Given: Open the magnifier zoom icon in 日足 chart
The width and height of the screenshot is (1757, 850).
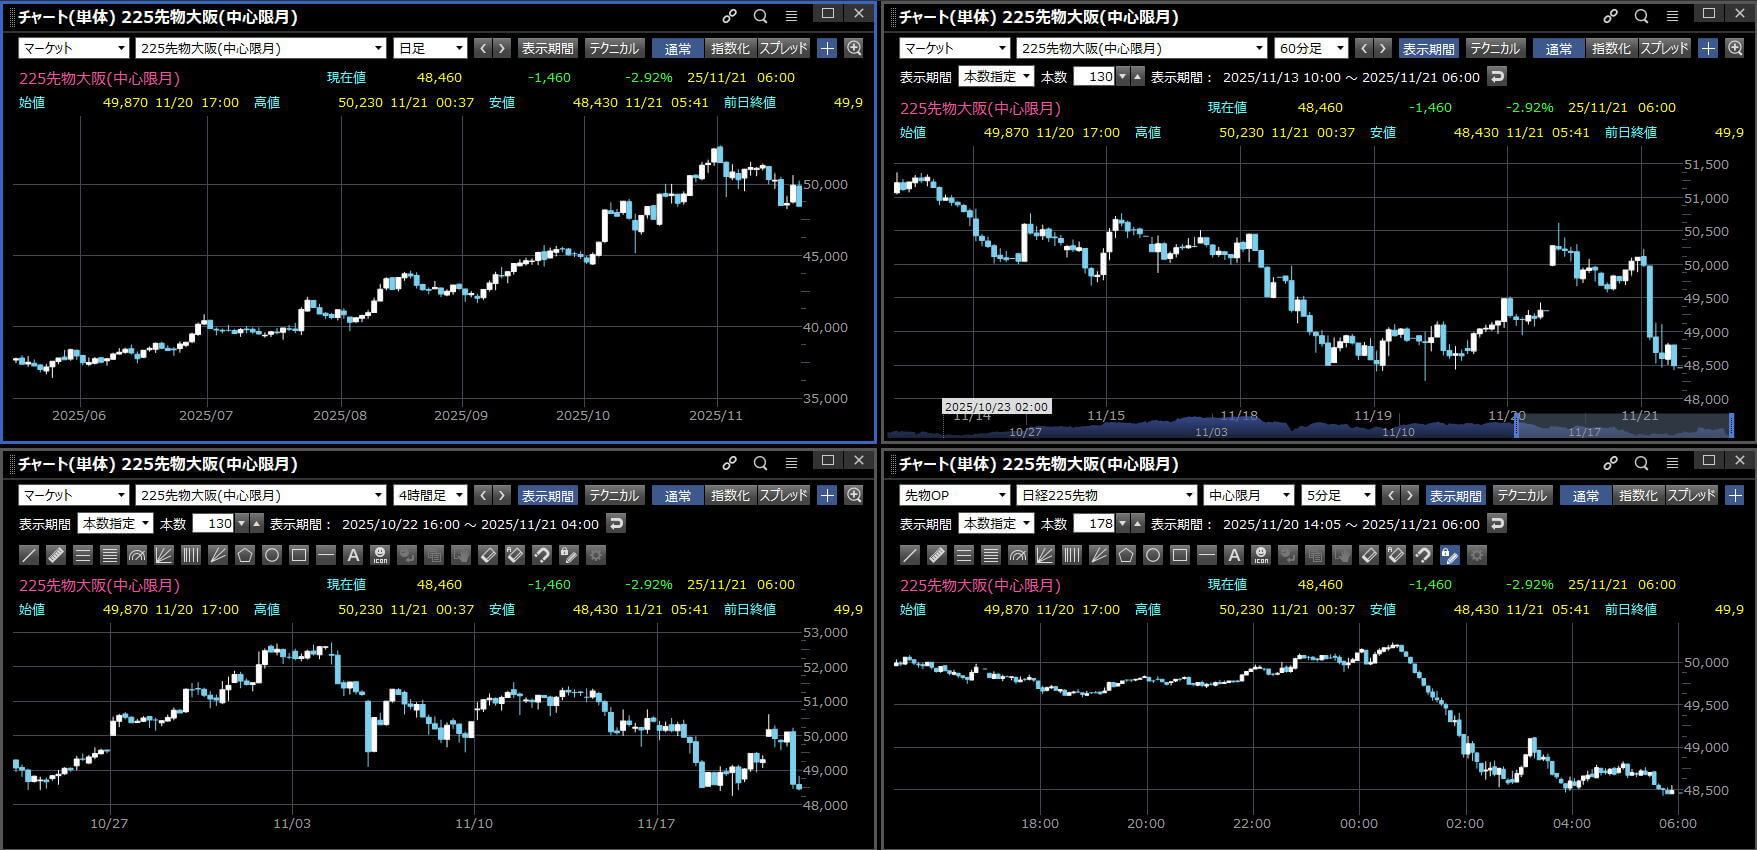Looking at the screenshot, I should point(854,48).
